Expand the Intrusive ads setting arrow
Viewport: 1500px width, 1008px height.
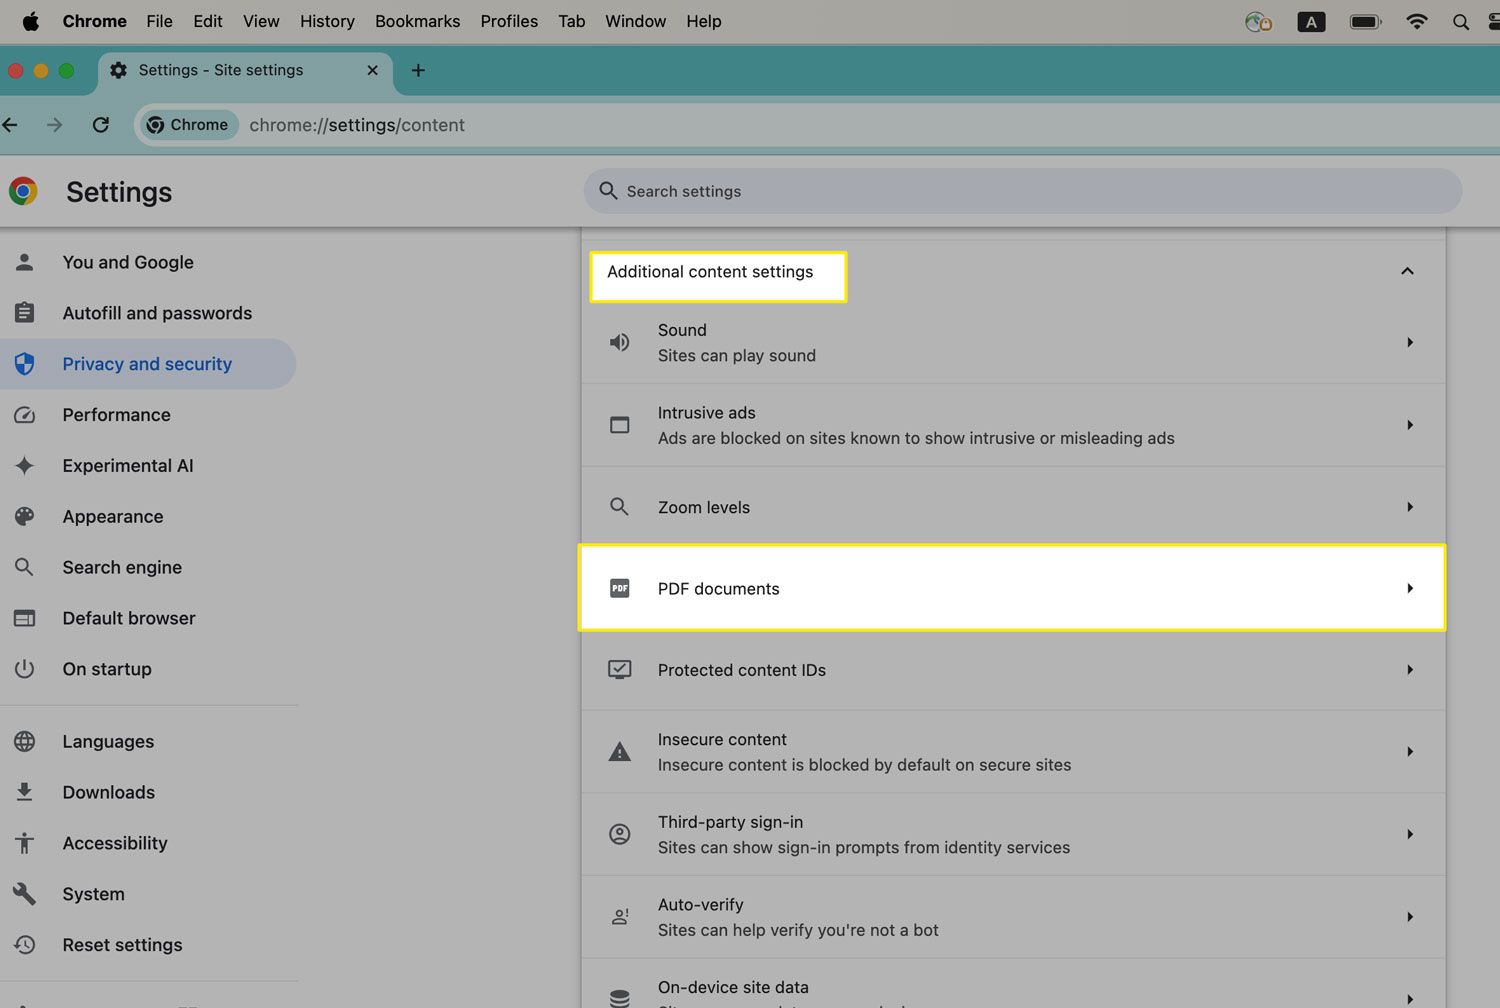[x=1410, y=425]
